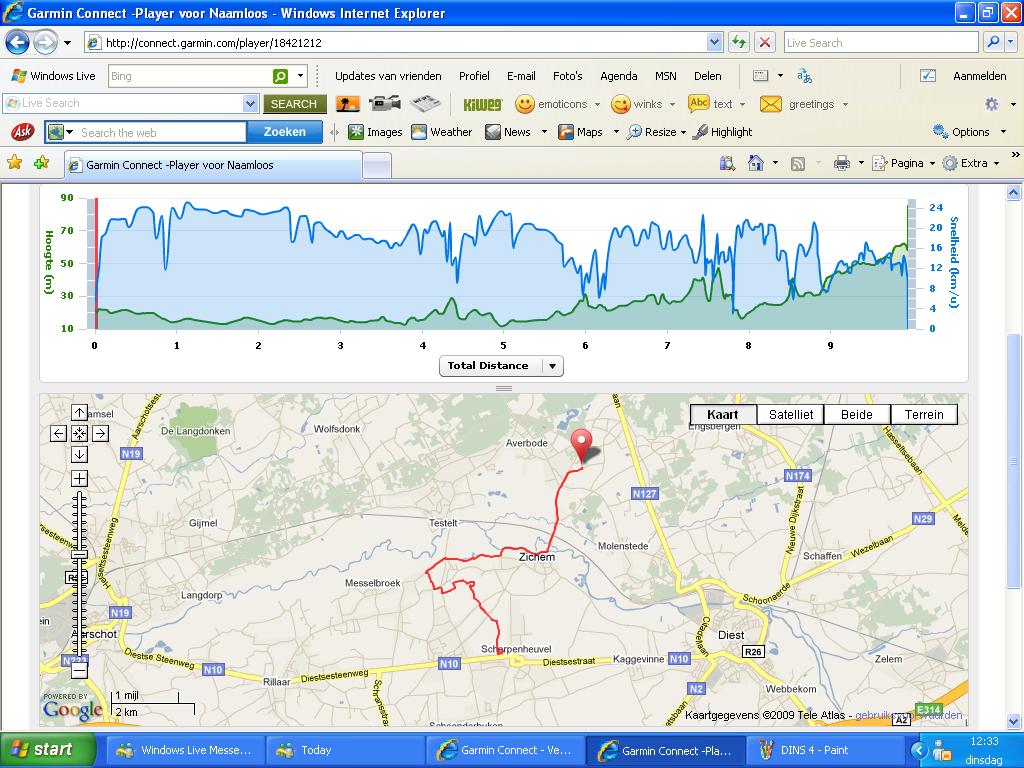1024x768 pixels.
Task: Switch map to Terrein view
Action: click(x=924, y=415)
